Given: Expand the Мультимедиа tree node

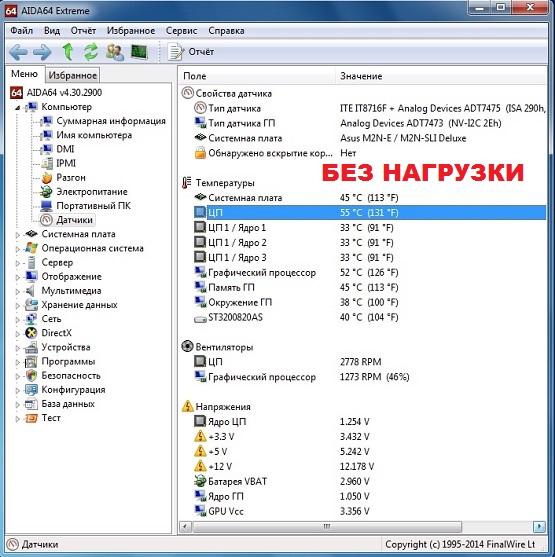Looking at the screenshot, I should pos(17,291).
